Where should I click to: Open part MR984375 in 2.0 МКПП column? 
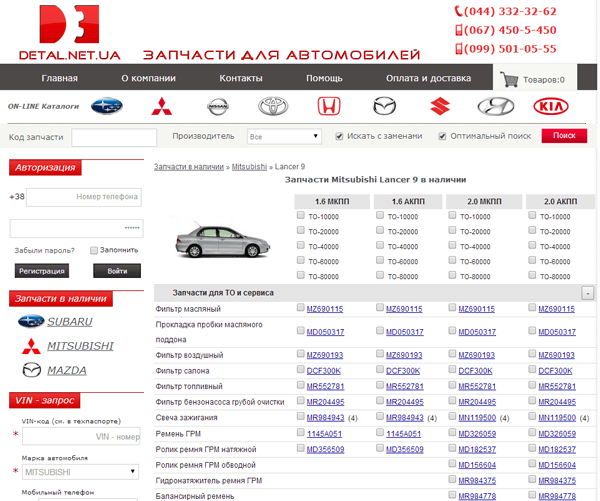tap(477, 481)
